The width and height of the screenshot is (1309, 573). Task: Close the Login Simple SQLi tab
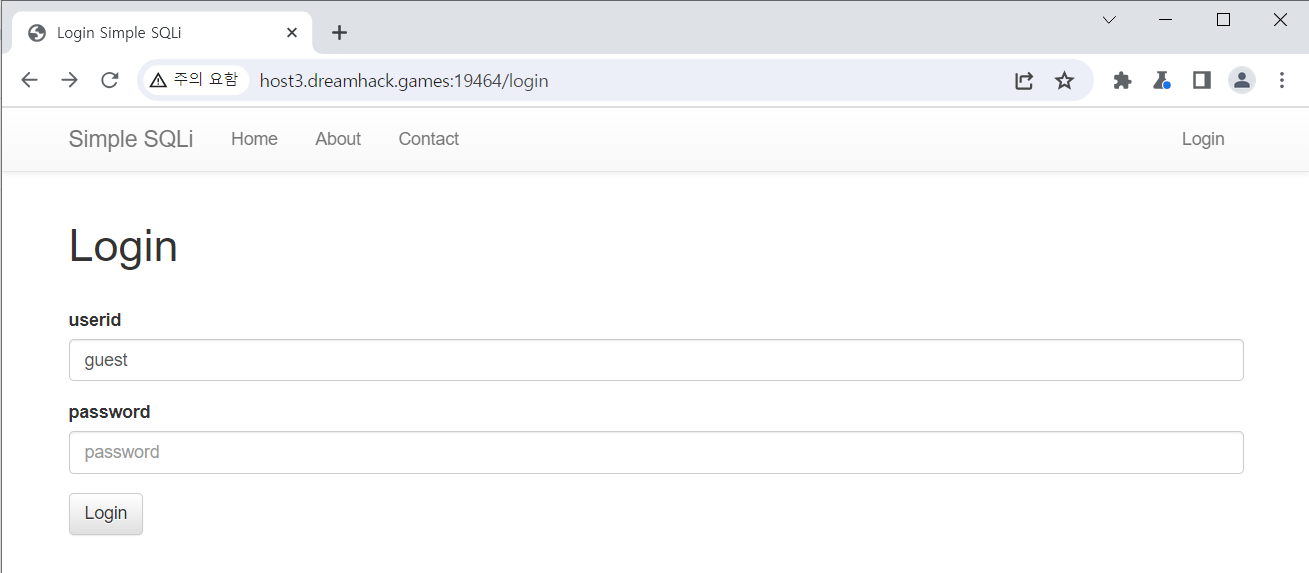[292, 33]
